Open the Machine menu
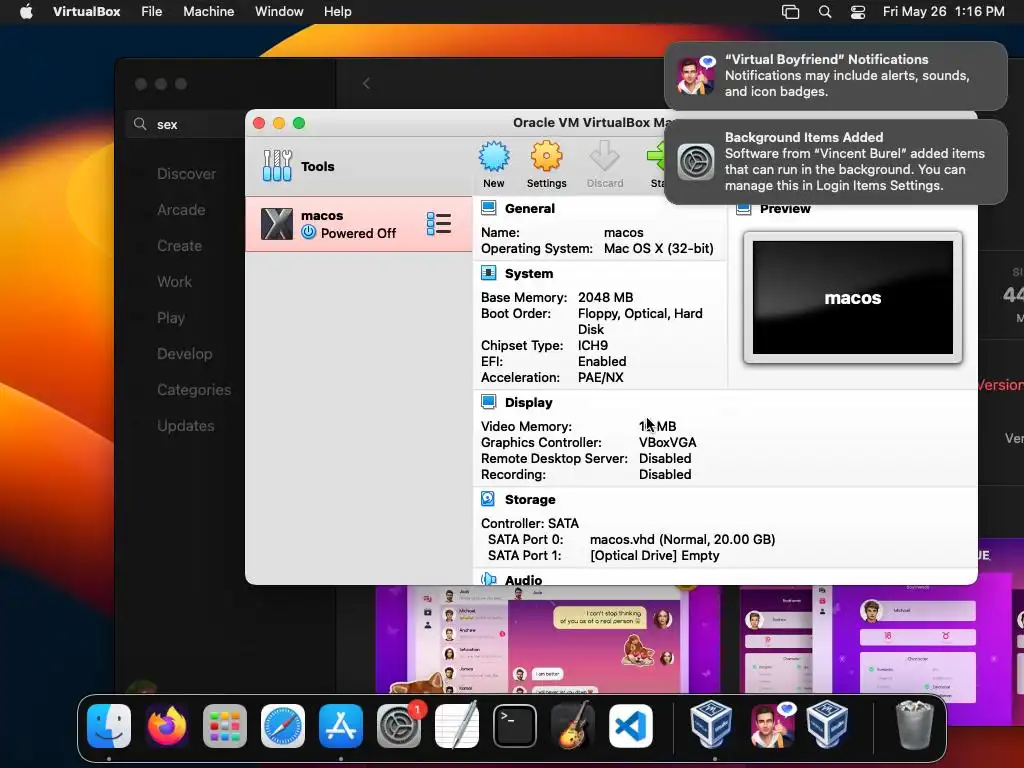Screen dimensions: 1024x768 pyautogui.click(x=208, y=12)
